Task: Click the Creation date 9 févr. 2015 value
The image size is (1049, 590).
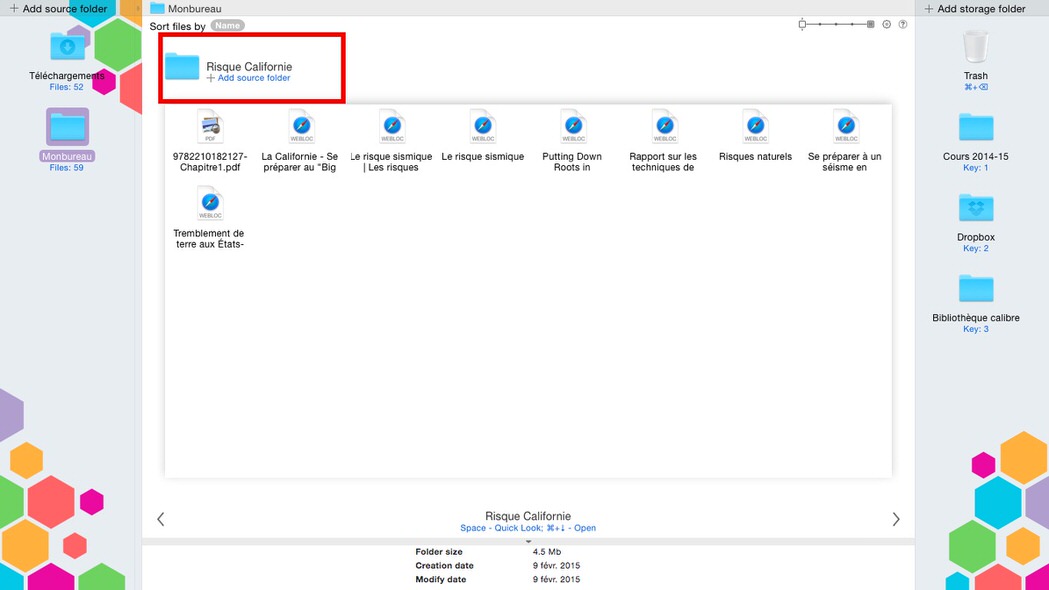Action: point(557,565)
